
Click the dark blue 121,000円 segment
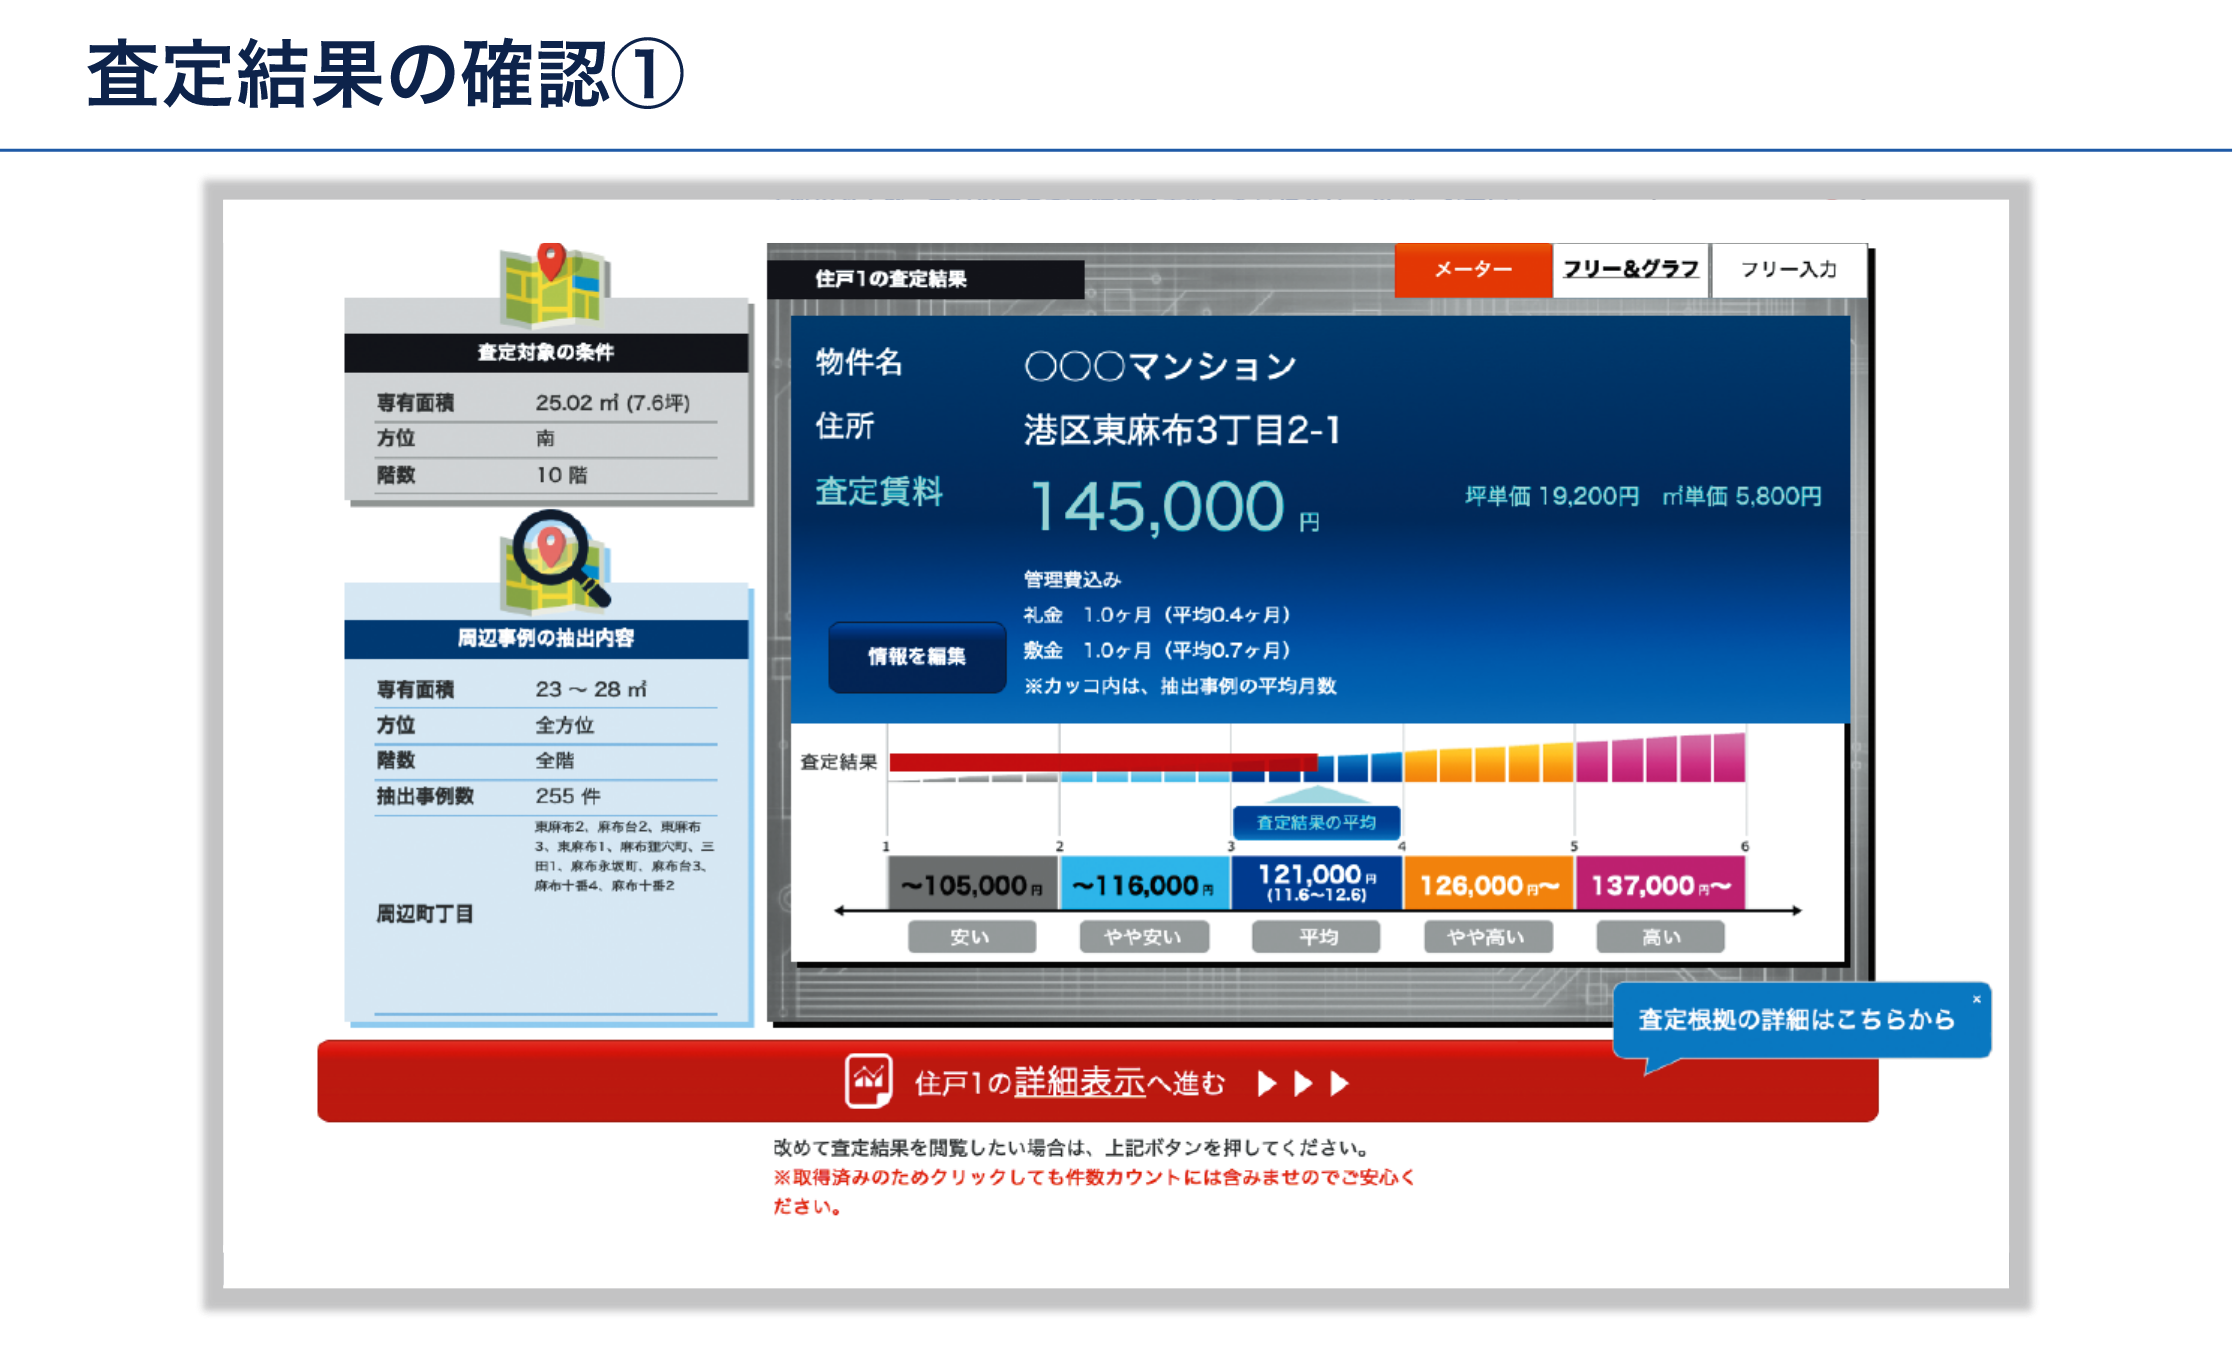point(1316,884)
